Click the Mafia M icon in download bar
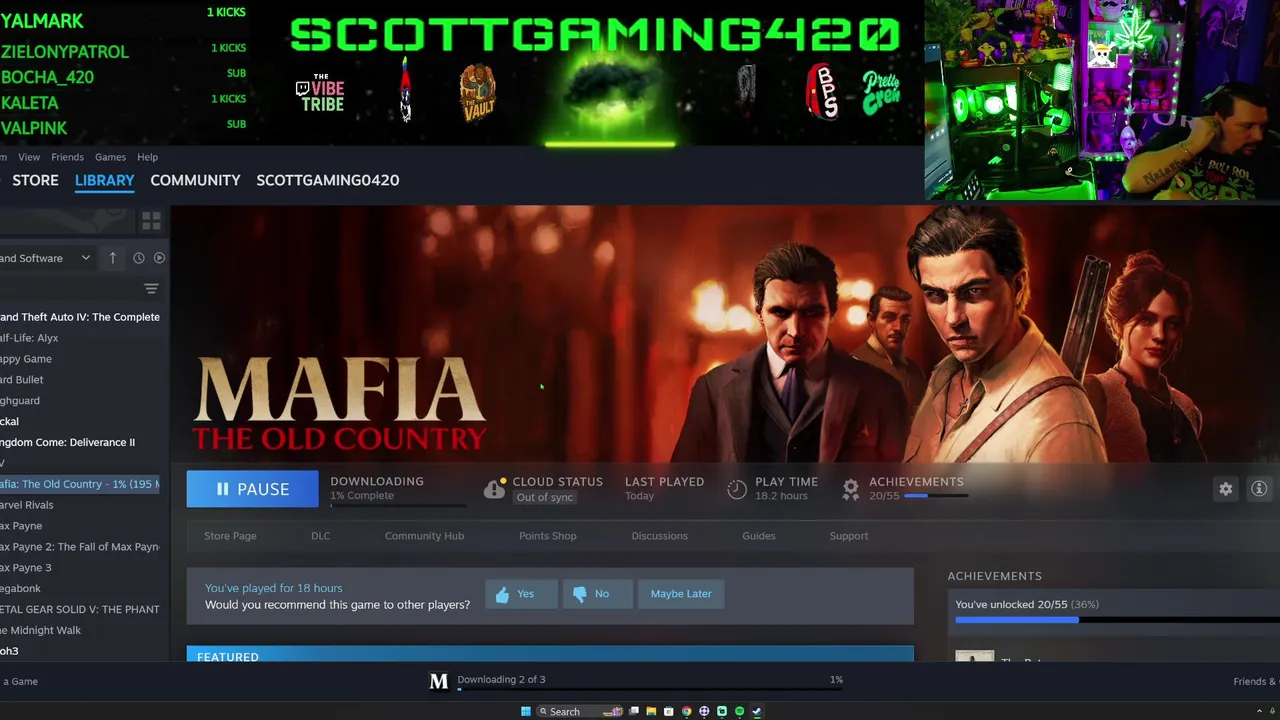This screenshot has height=720, width=1280. (439, 681)
